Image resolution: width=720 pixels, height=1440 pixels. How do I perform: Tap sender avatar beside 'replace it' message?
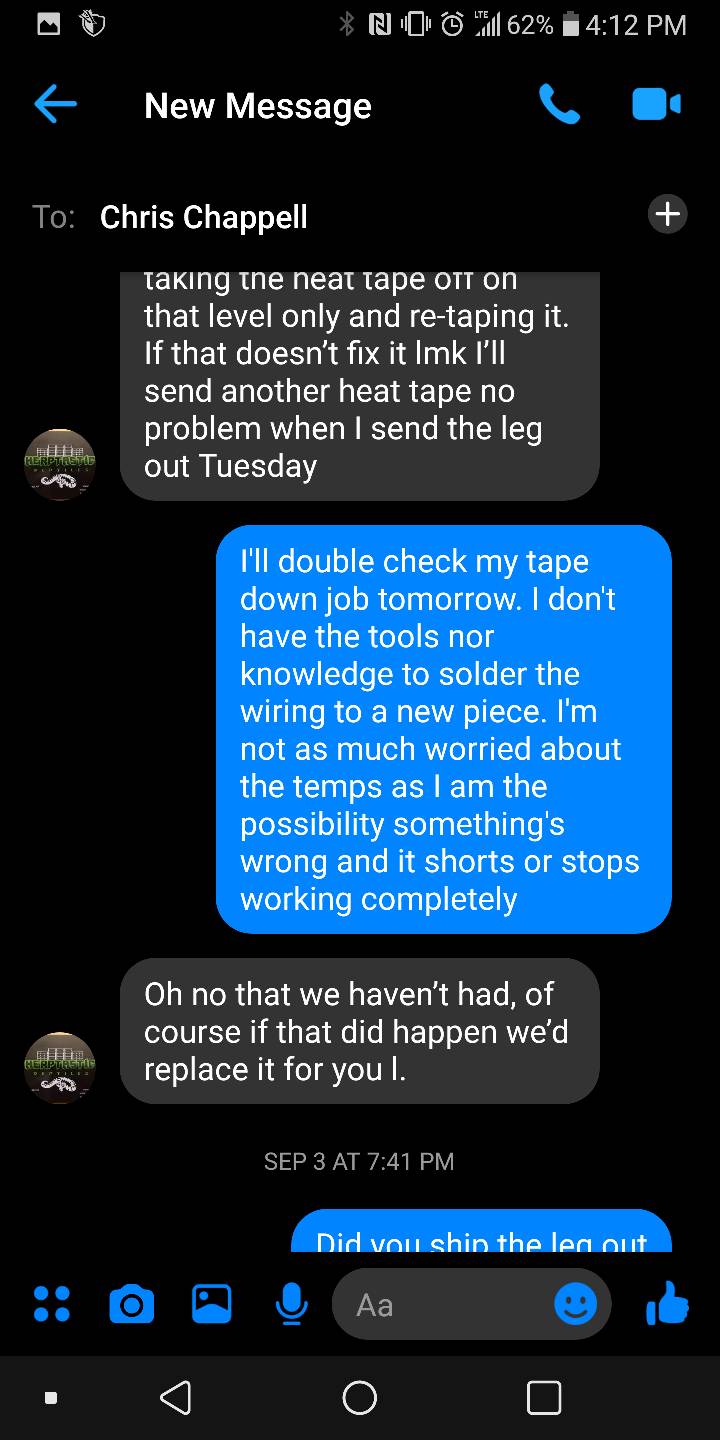coord(59,1067)
